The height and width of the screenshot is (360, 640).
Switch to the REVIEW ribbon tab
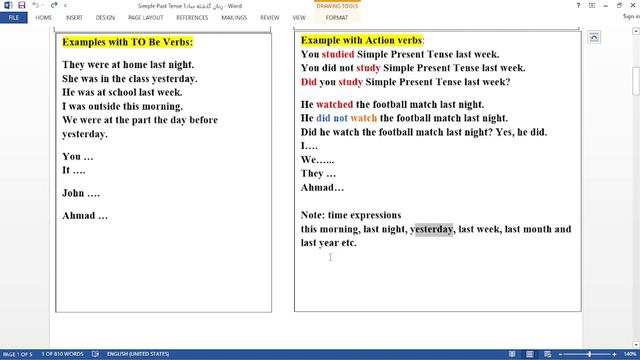pyautogui.click(x=269, y=18)
